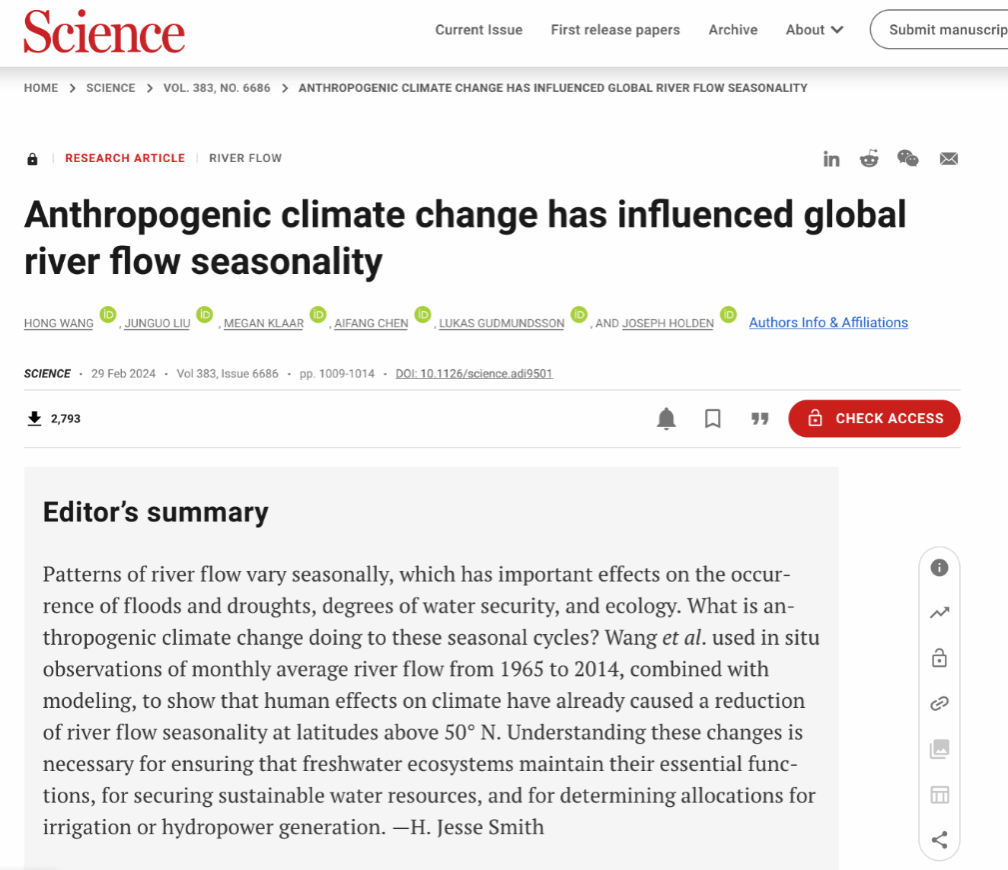Open Current Issue menu item
The width and height of the screenshot is (1008, 870).
tap(479, 30)
